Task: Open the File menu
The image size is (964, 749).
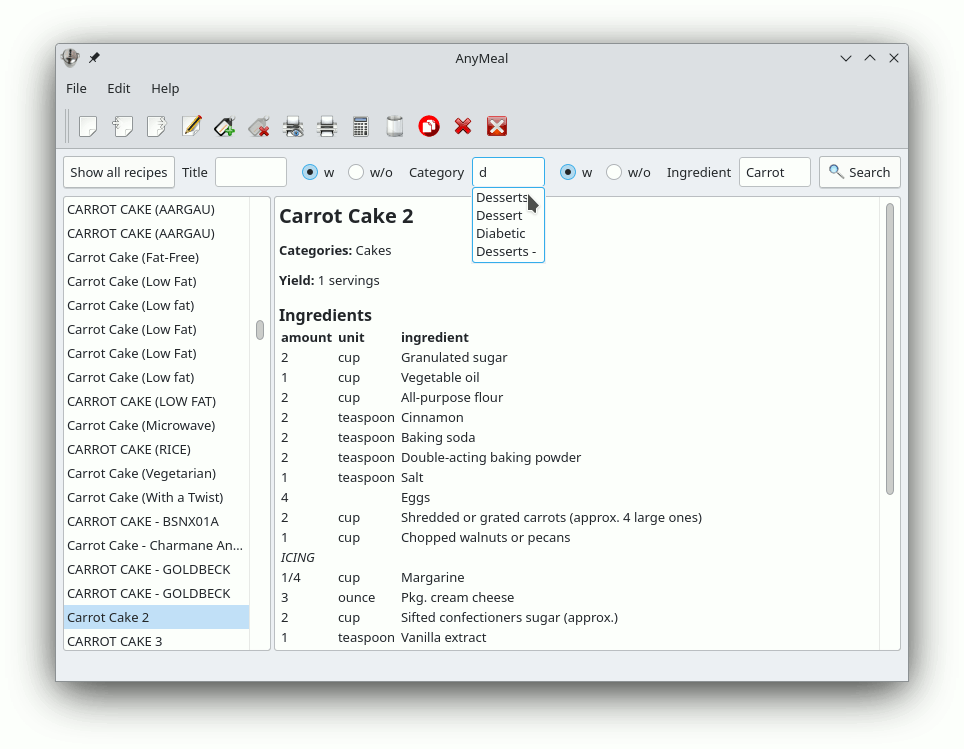Action: point(76,88)
